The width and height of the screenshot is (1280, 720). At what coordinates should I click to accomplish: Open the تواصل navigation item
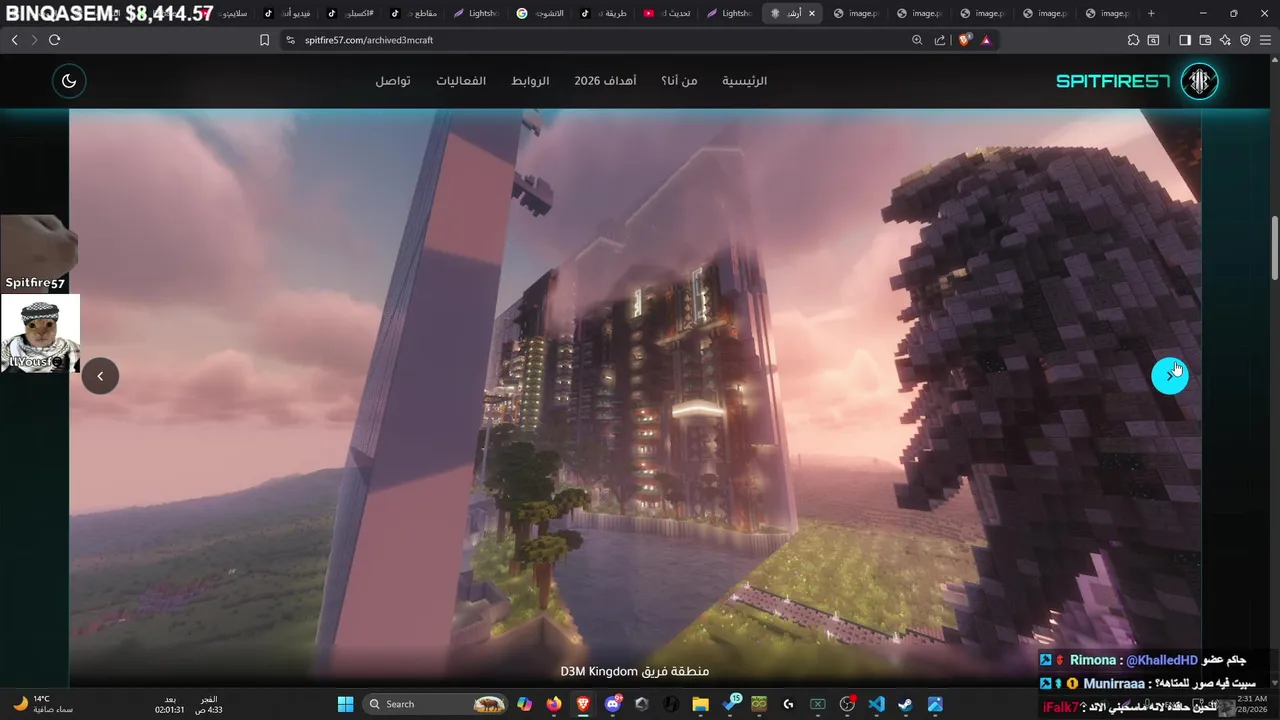393,81
